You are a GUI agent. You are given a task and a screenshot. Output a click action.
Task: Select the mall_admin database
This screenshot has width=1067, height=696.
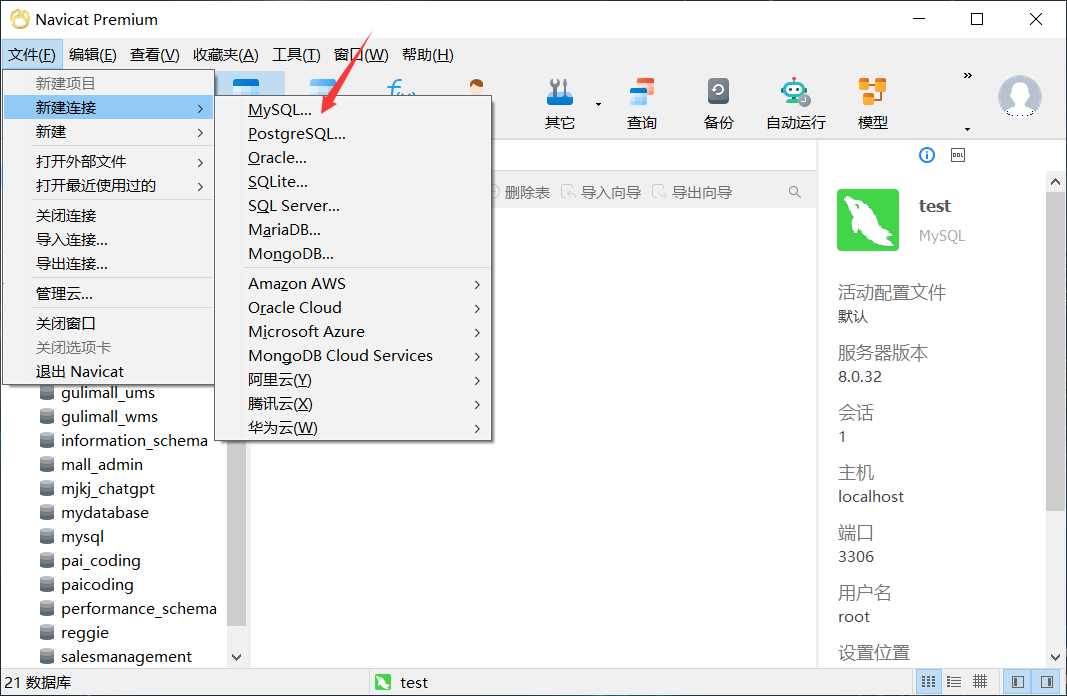point(101,465)
